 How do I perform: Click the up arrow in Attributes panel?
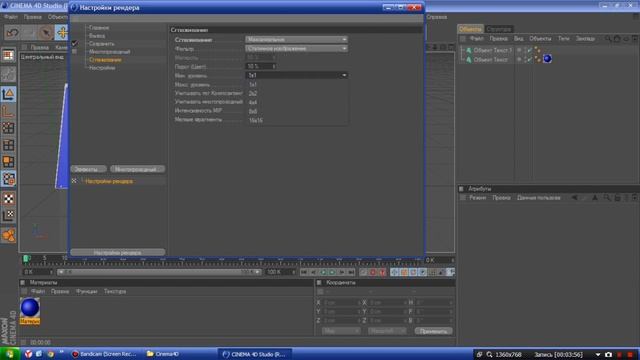[595, 198]
